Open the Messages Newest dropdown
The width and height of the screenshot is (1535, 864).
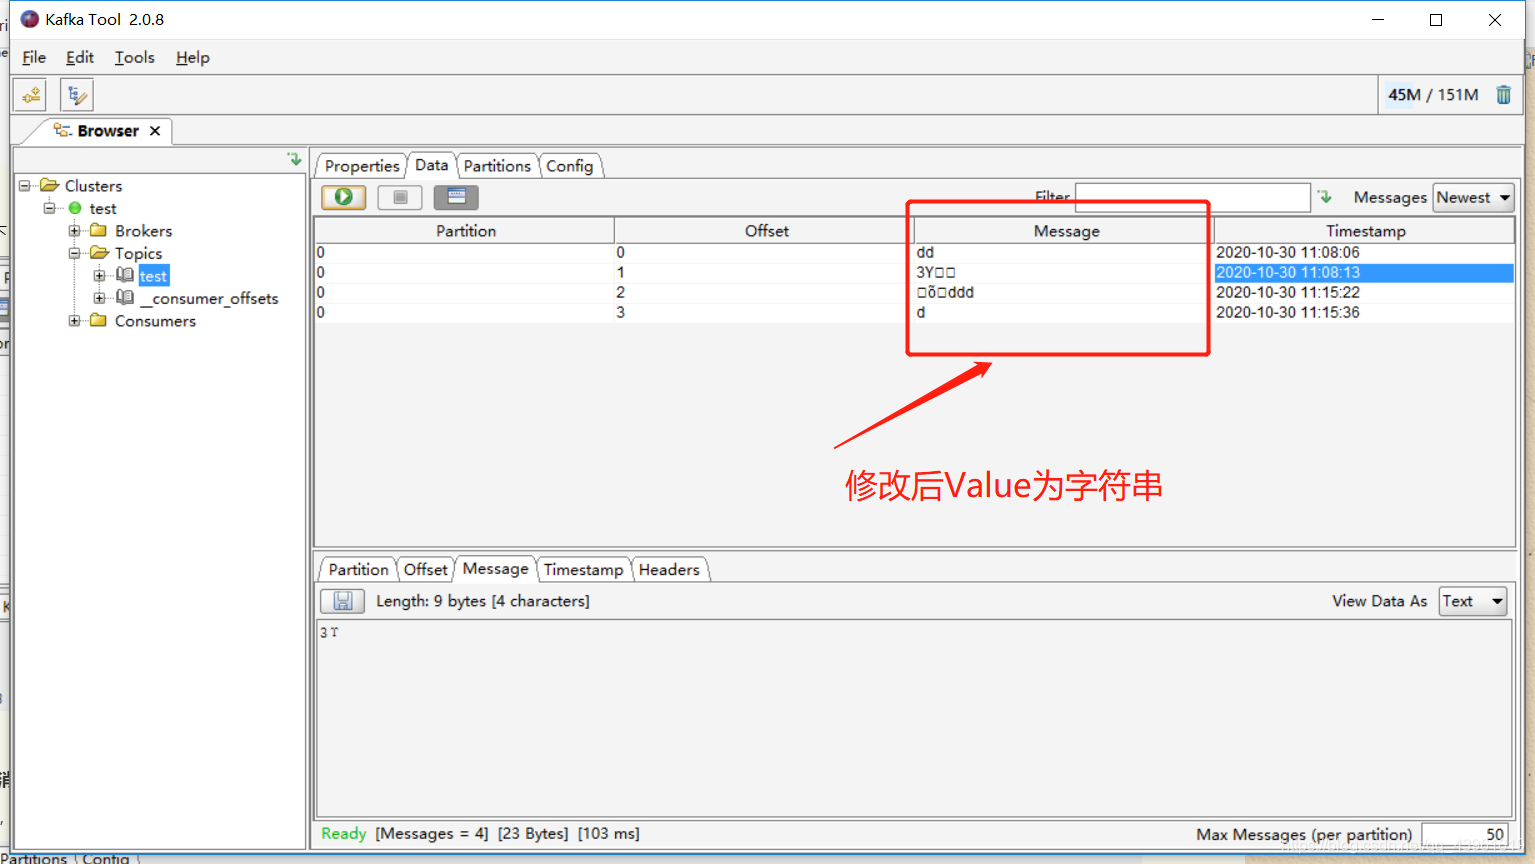[x=1473, y=197]
